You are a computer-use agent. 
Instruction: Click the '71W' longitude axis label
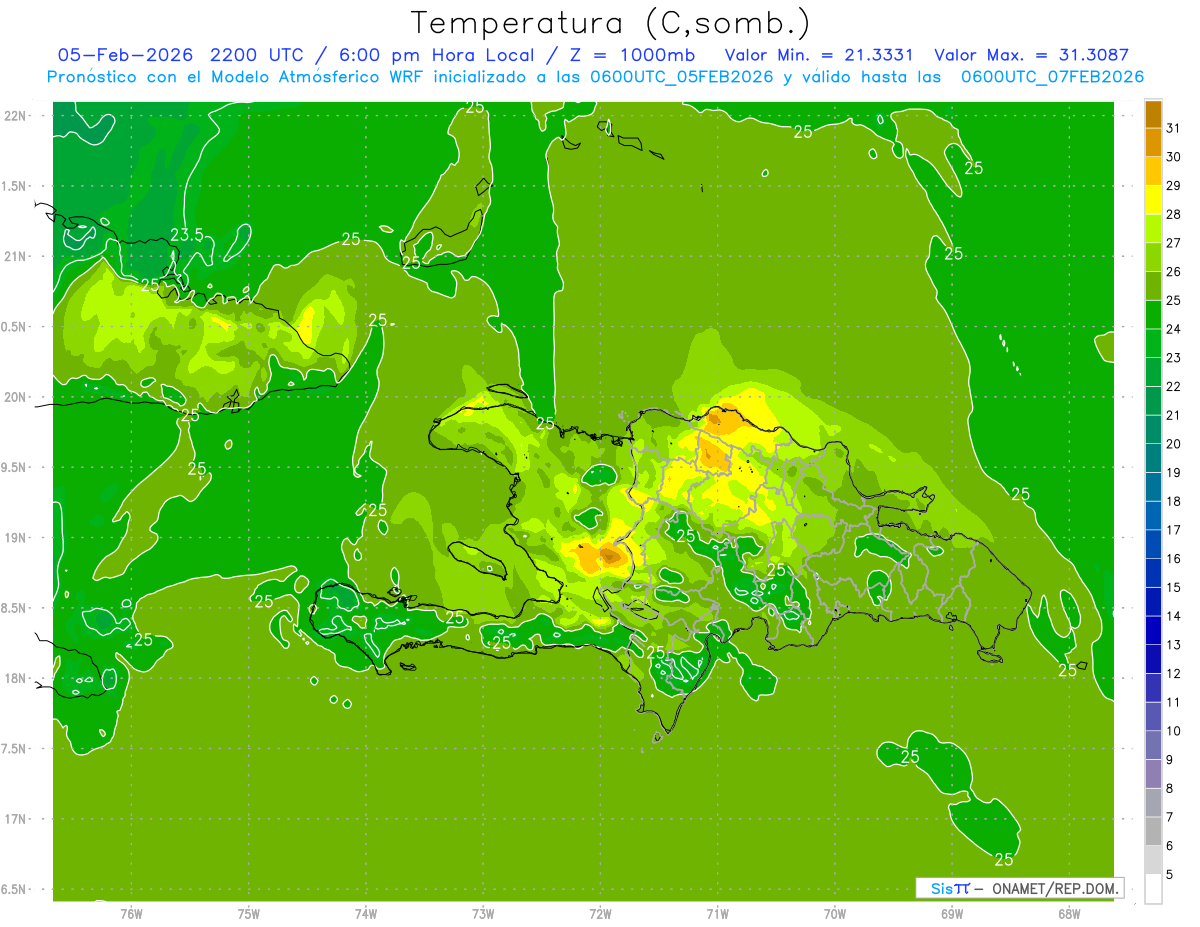pyautogui.click(x=717, y=914)
